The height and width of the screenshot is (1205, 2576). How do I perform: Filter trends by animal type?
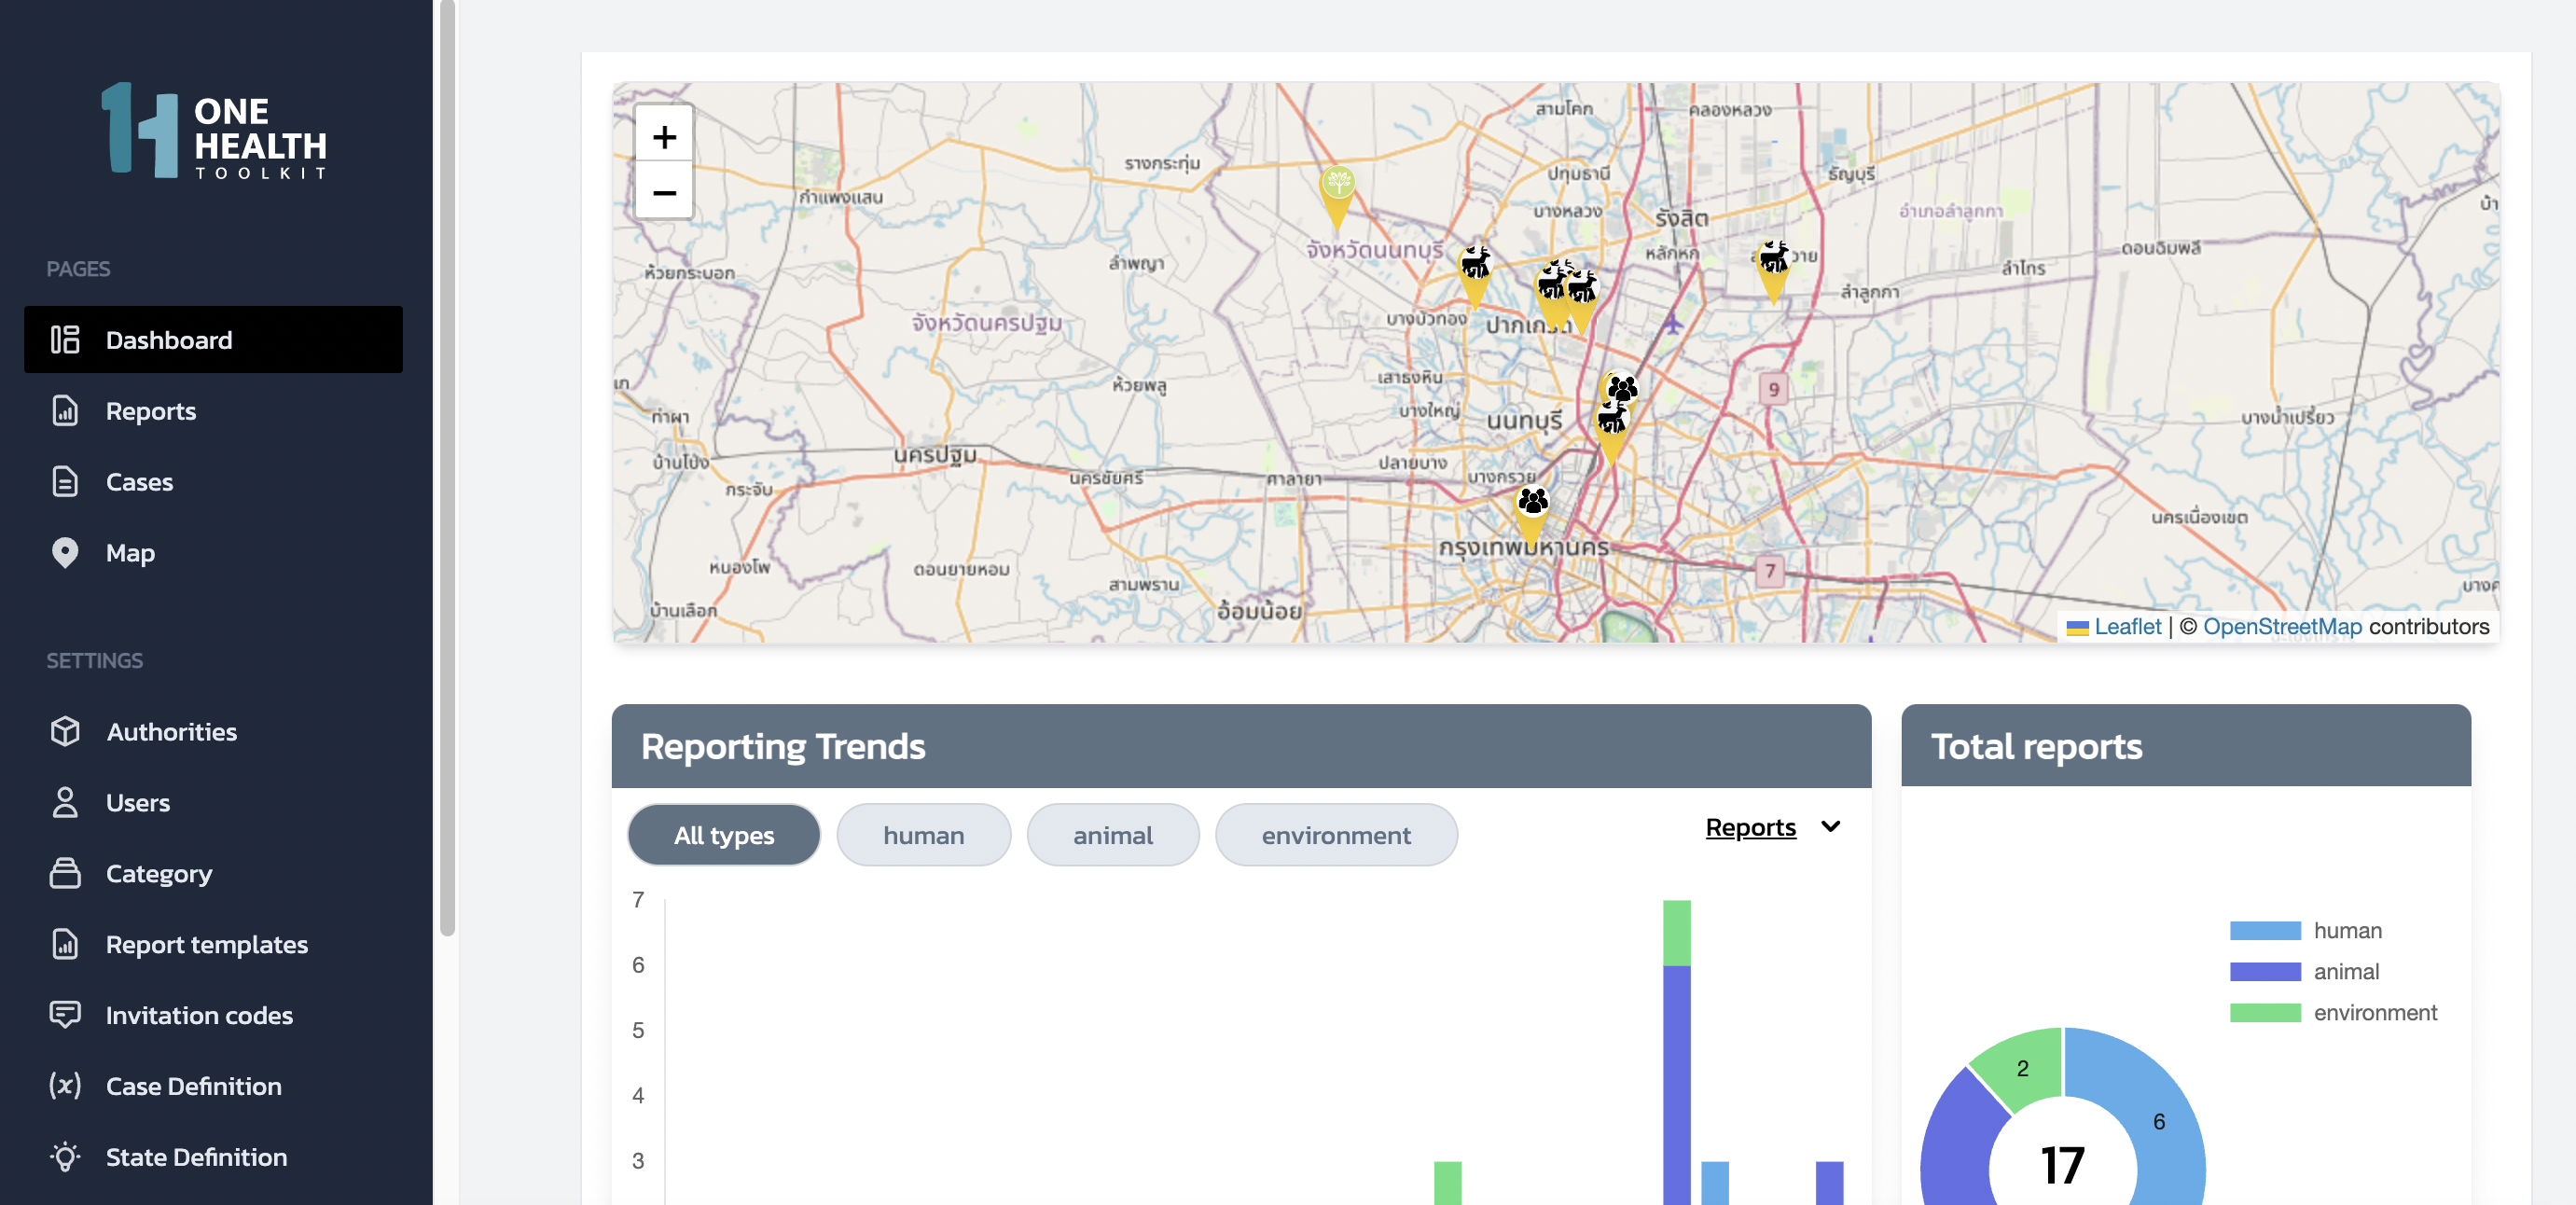point(1113,835)
